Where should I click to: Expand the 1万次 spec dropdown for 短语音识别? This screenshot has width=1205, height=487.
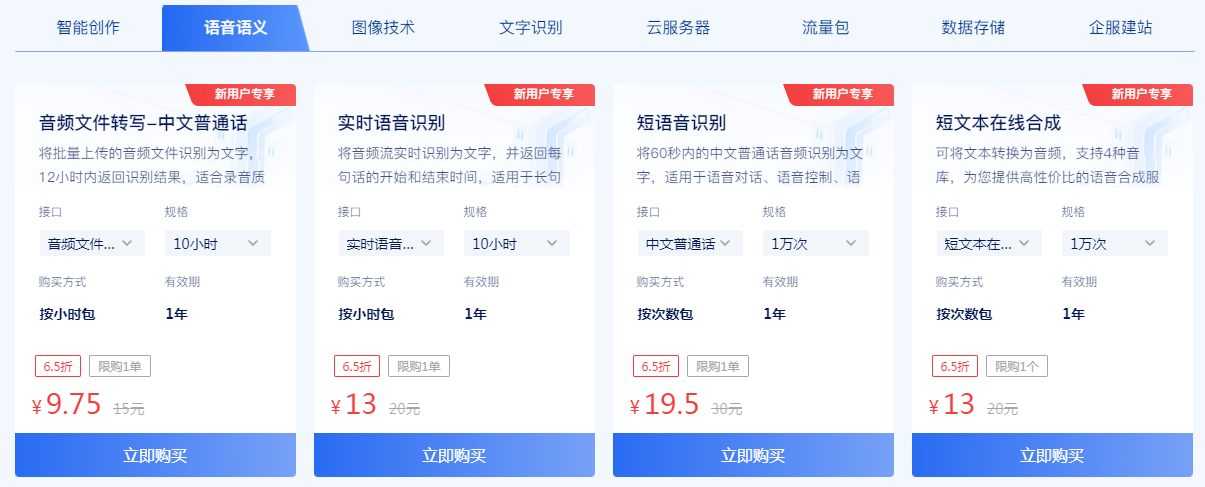[x=815, y=243]
